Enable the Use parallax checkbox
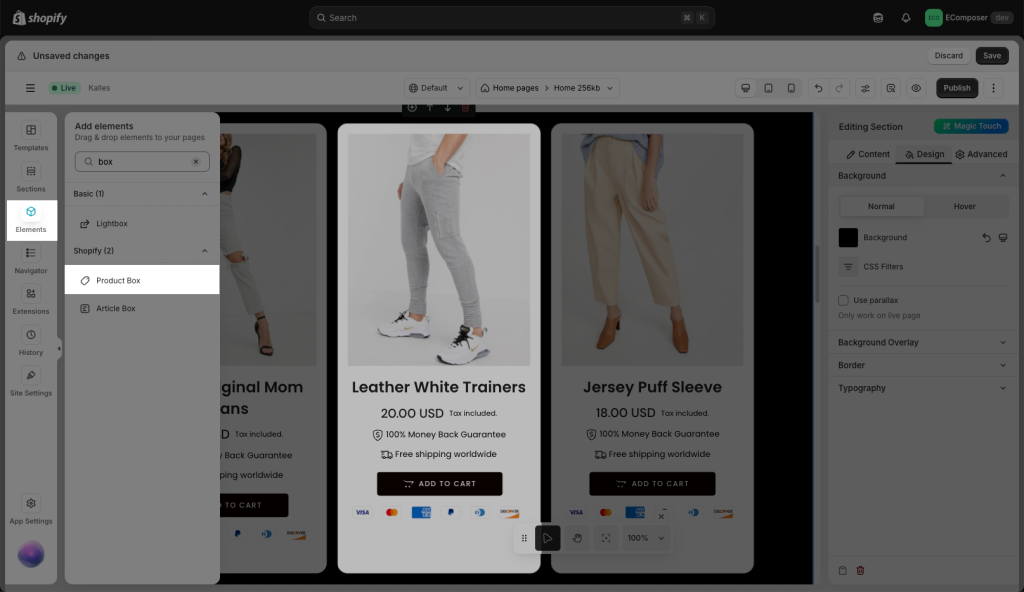Image resolution: width=1024 pixels, height=592 pixels. [x=845, y=300]
